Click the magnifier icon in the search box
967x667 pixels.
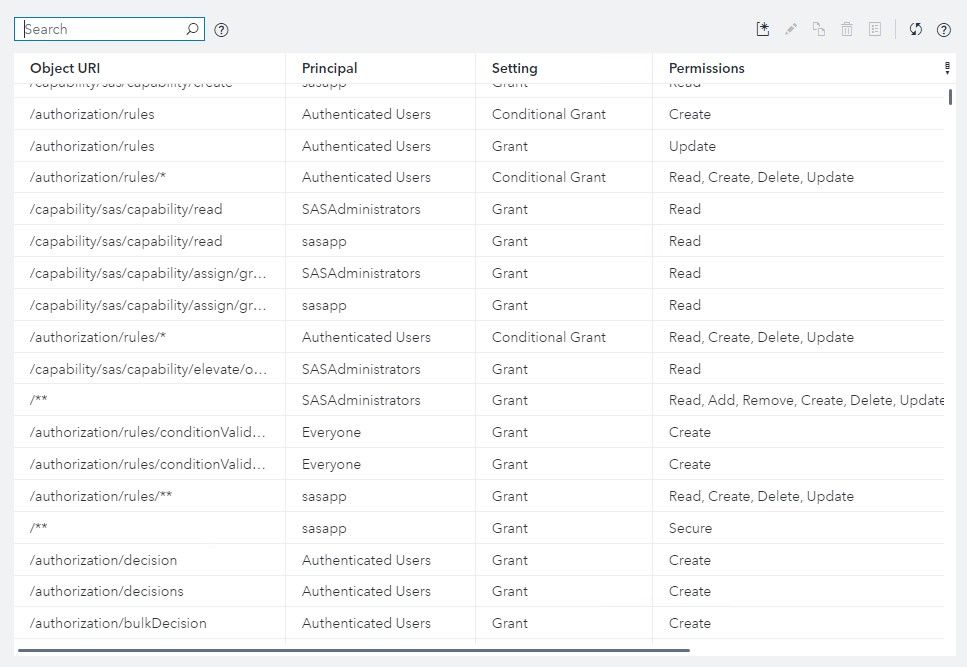pyautogui.click(x=190, y=29)
